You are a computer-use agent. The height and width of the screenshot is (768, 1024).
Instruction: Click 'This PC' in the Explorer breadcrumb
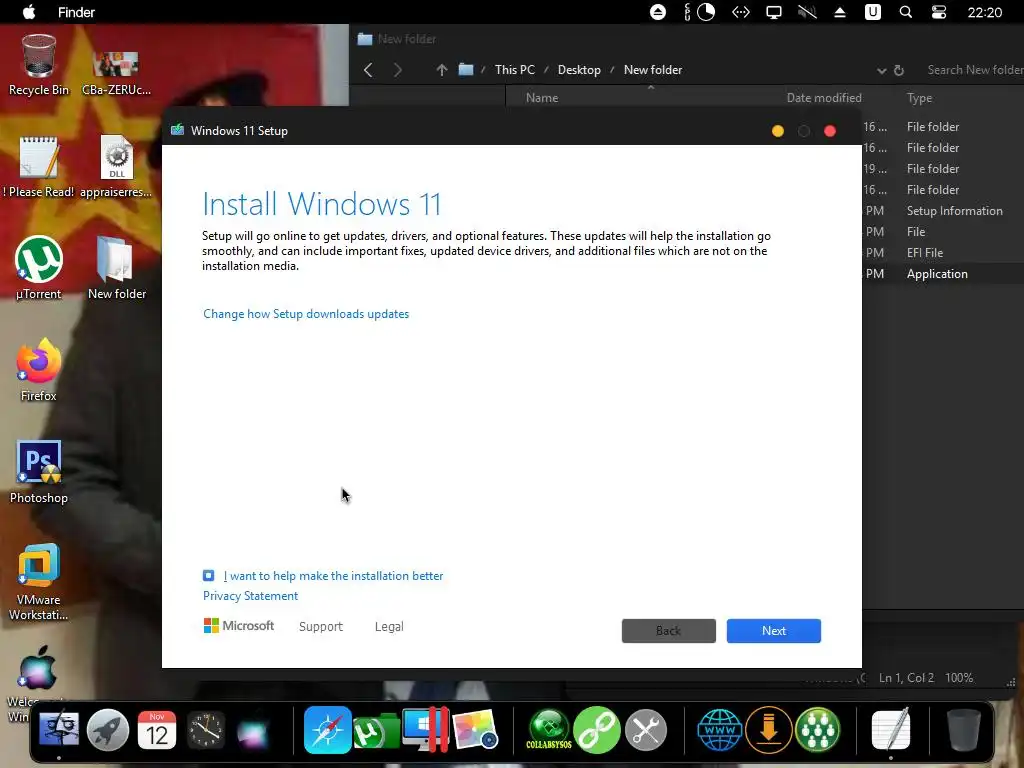click(515, 70)
